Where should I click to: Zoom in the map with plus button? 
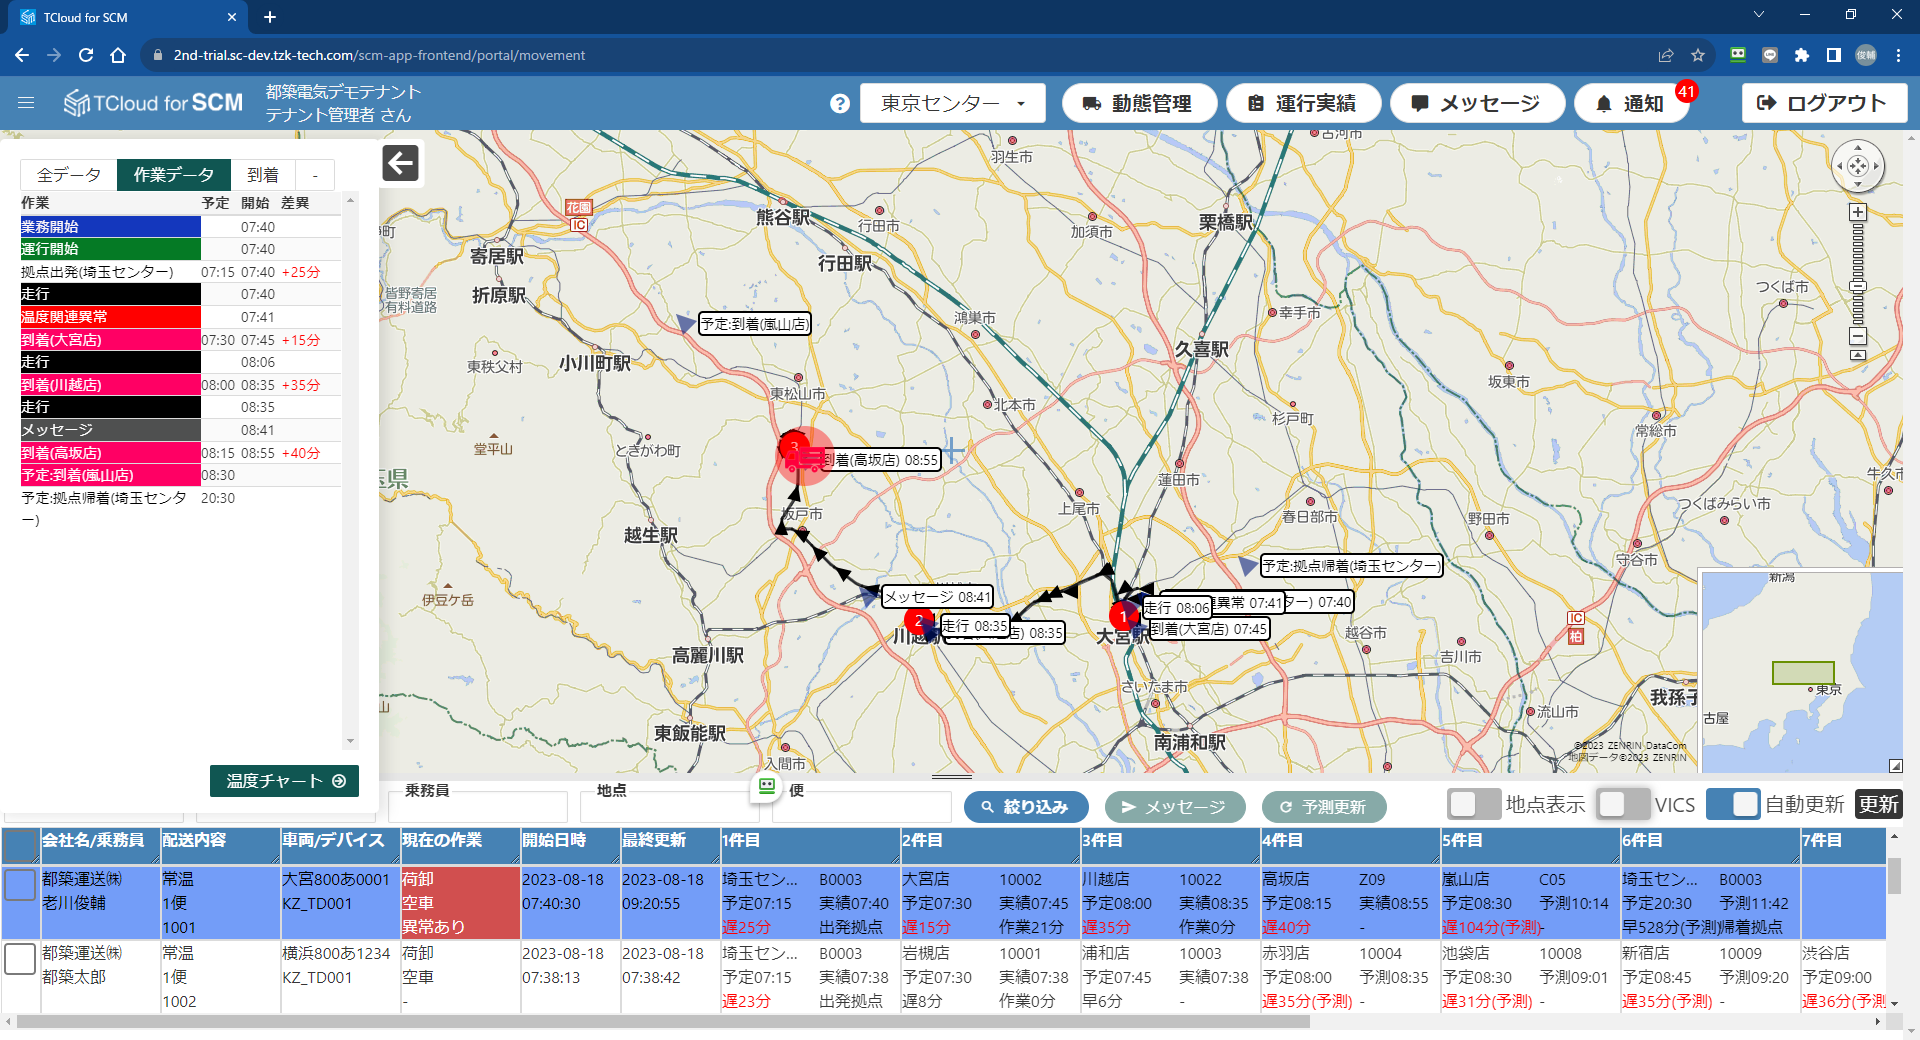1858,212
